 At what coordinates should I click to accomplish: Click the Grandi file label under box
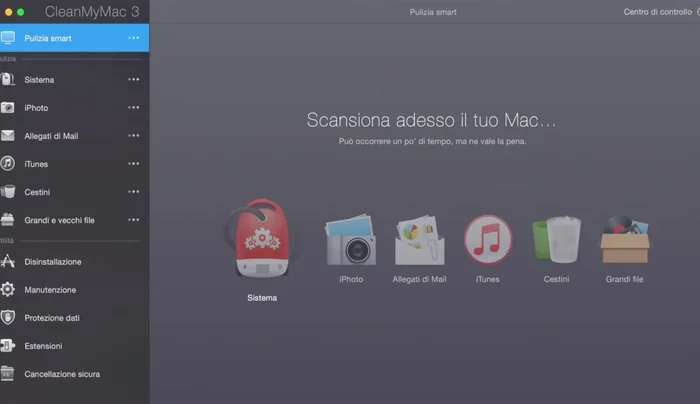pos(624,279)
